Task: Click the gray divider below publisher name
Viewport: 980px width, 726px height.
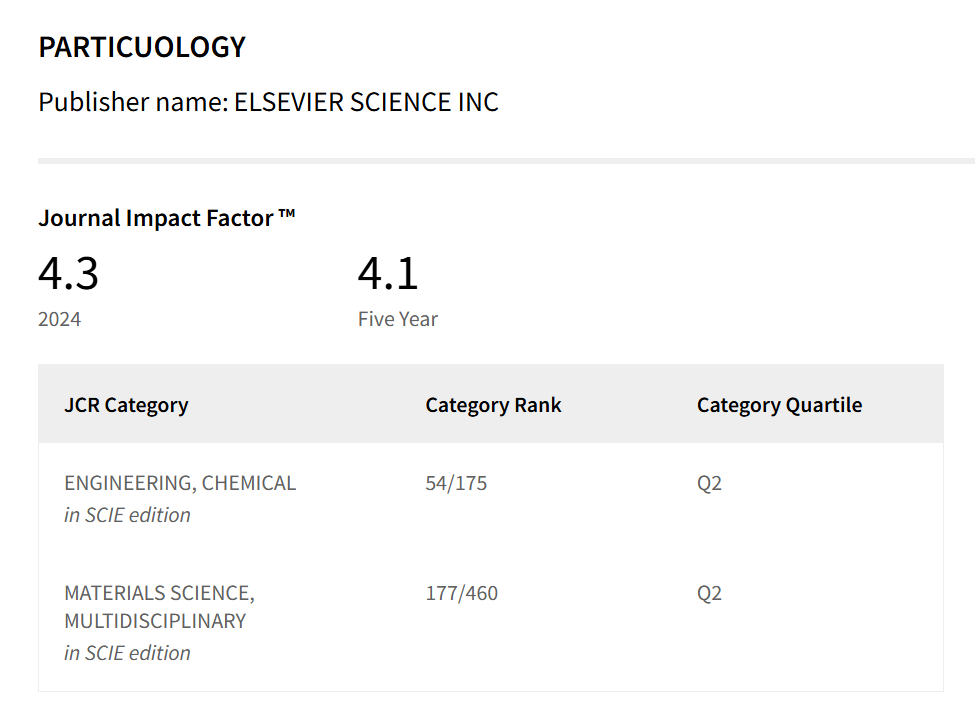Action: pyautogui.click(x=500, y=160)
